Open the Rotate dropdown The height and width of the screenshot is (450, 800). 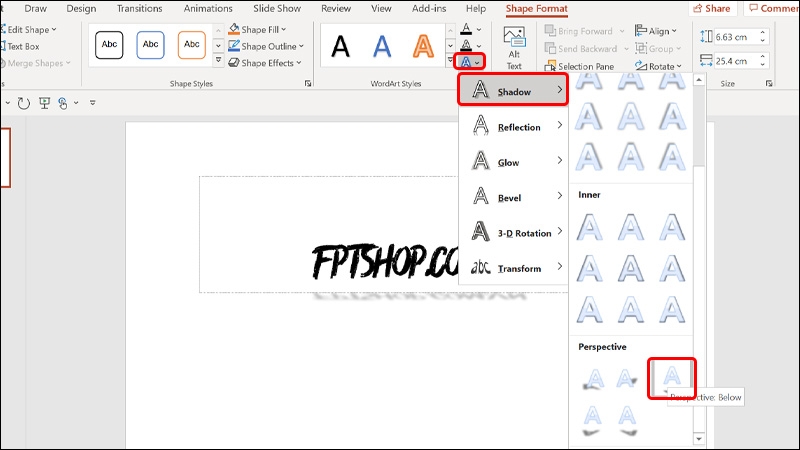[658, 66]
